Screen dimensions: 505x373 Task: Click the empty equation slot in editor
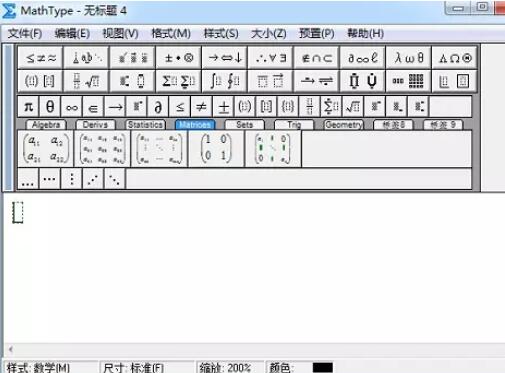[x=18, y=212]
